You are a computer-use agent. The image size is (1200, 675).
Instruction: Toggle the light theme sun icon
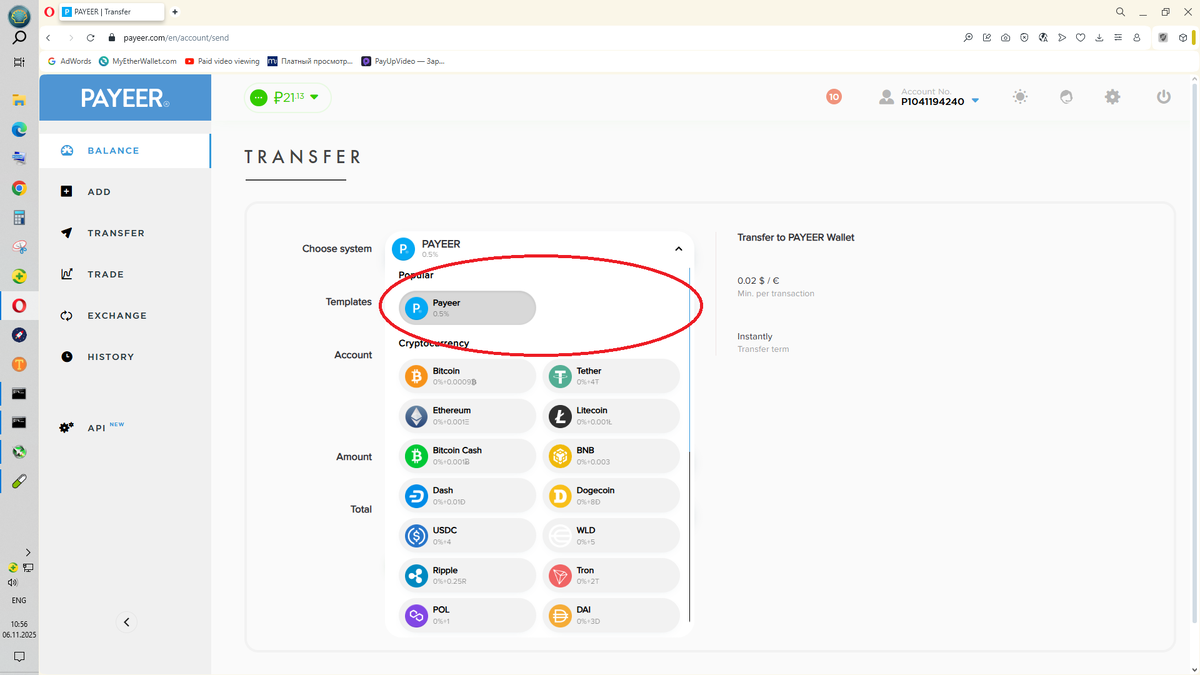pyautogui.click(x=1019, y=97)
